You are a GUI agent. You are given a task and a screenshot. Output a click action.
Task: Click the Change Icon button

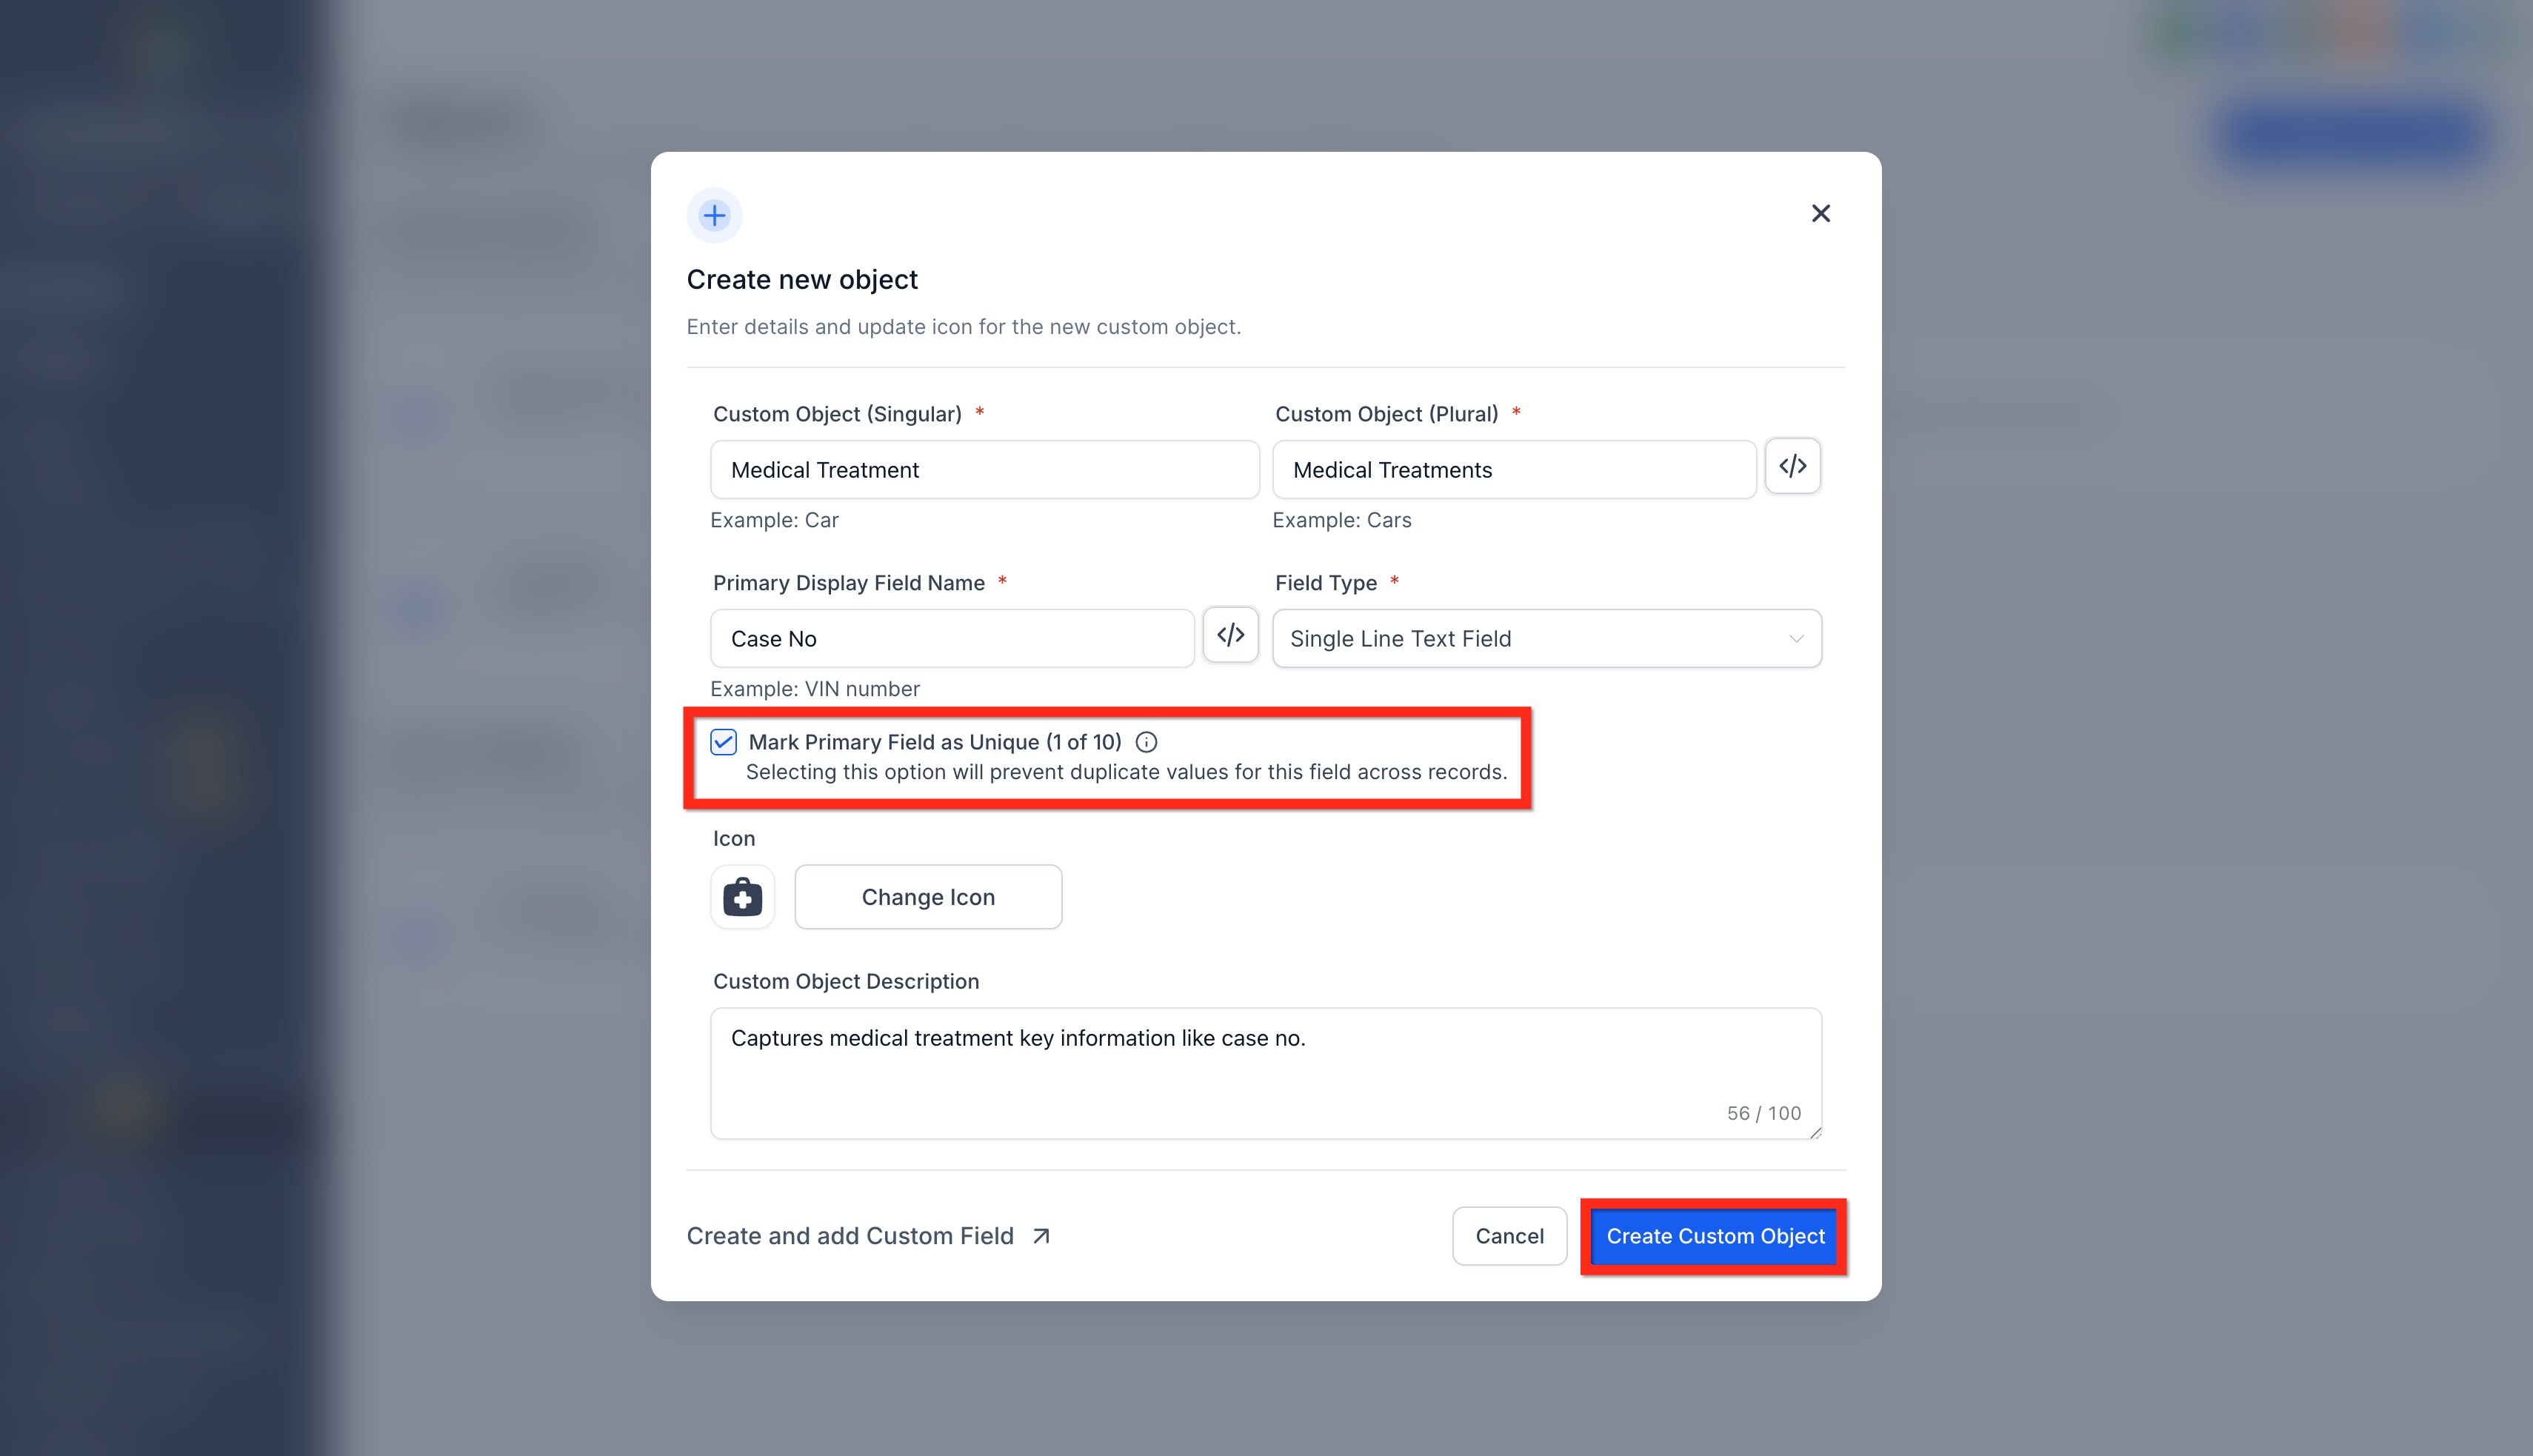[928, 897]
